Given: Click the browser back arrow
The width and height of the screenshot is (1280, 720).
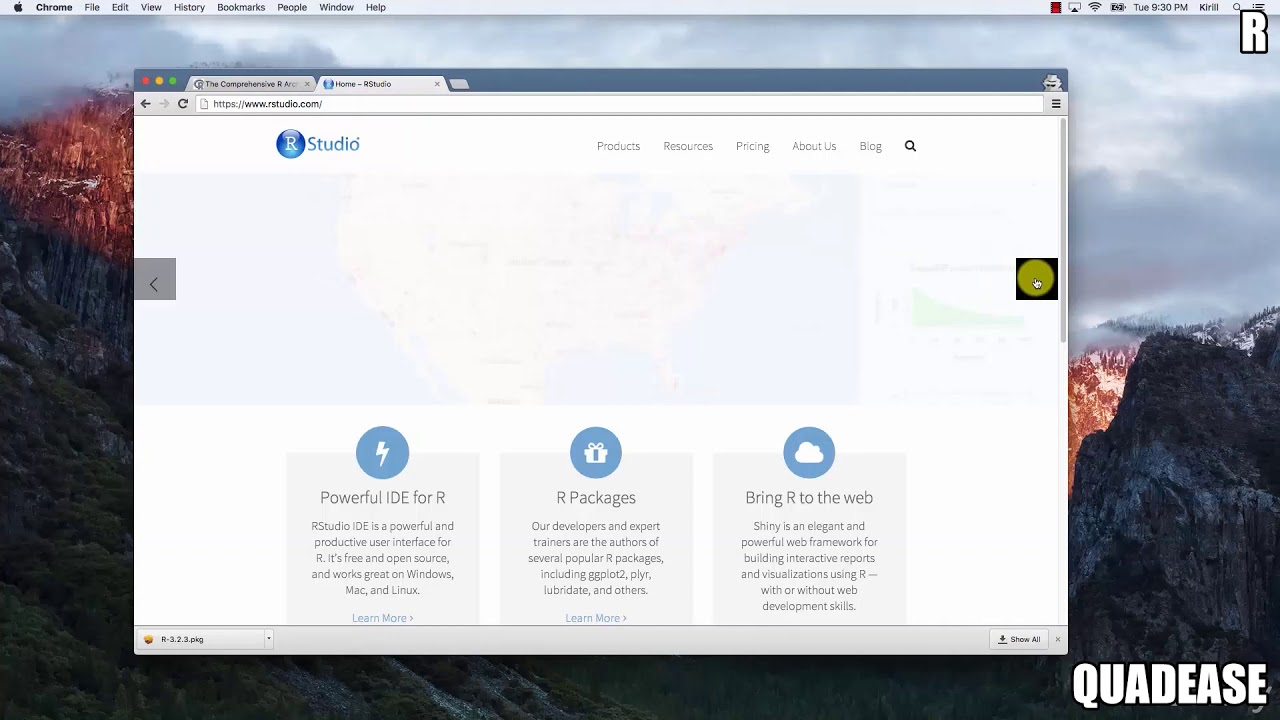Looking at the screenshot, I should pyautogui.click(x=146, y=104).
